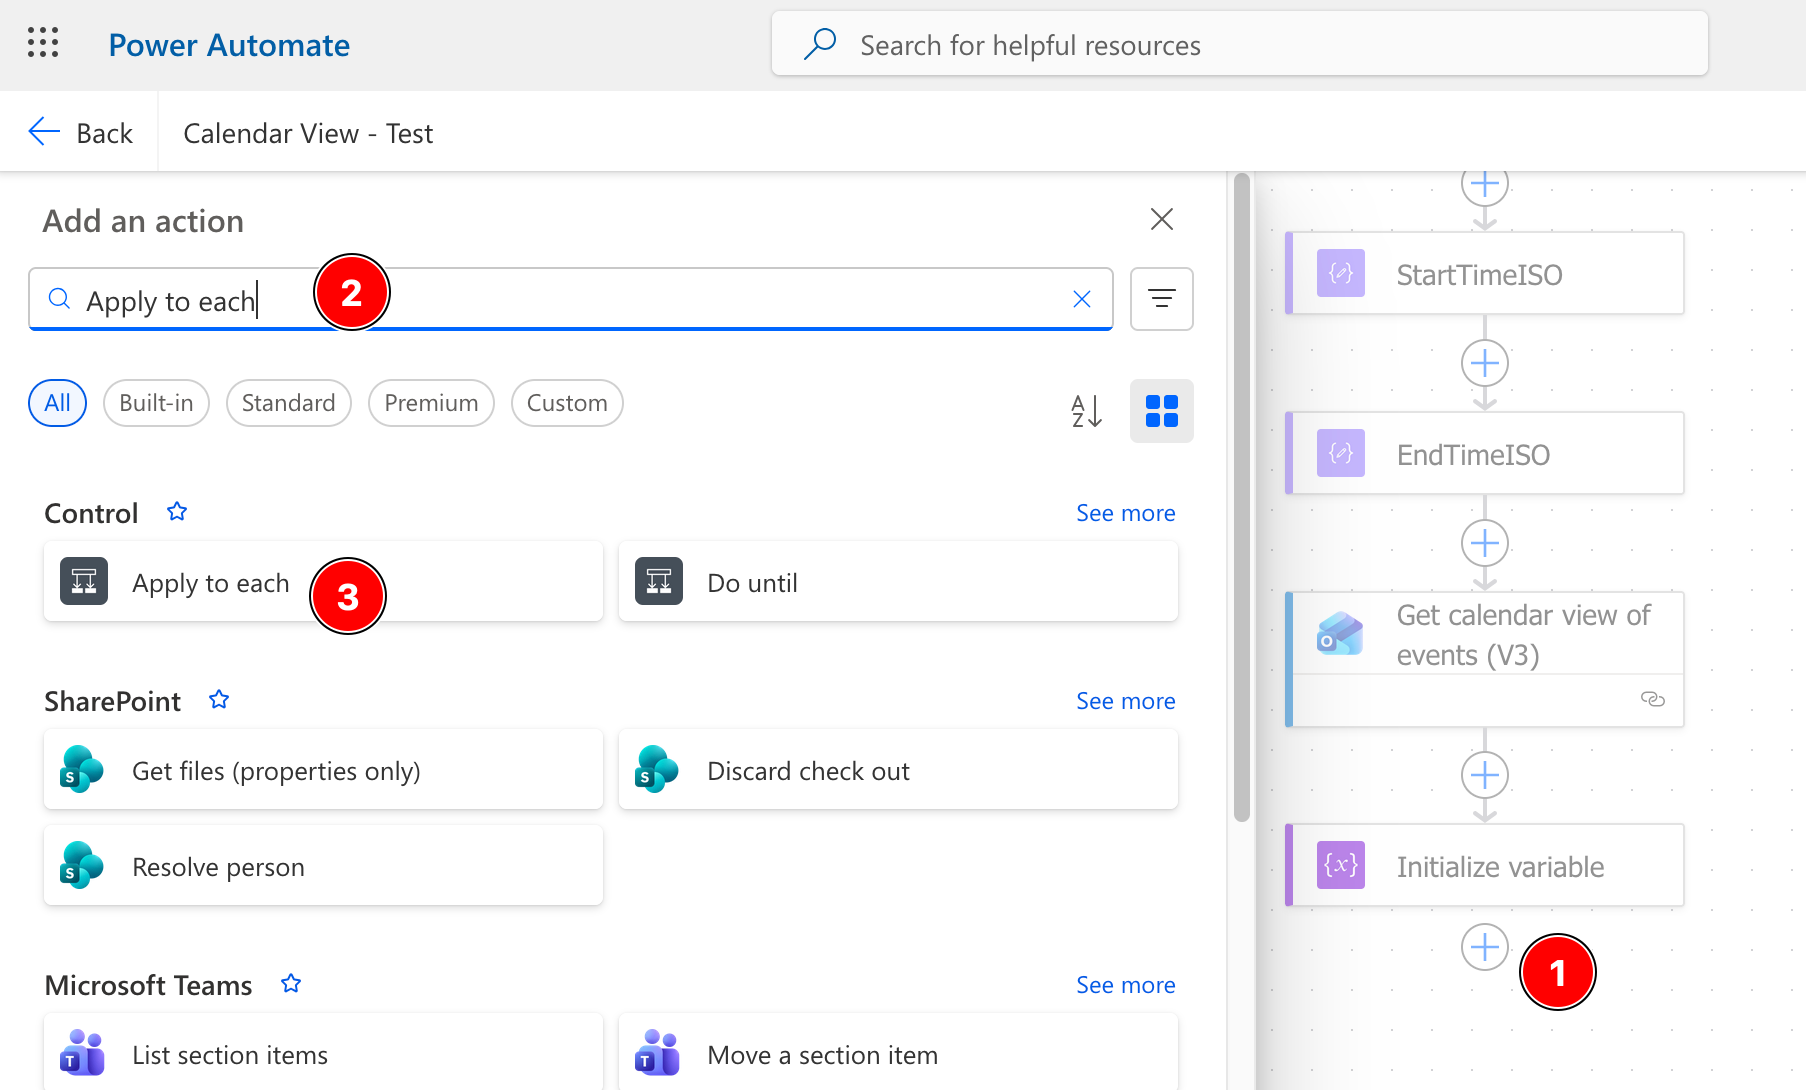Click the search magnifier in action search
Screen dimensions: 1806x1090
[x=59, y=299]
